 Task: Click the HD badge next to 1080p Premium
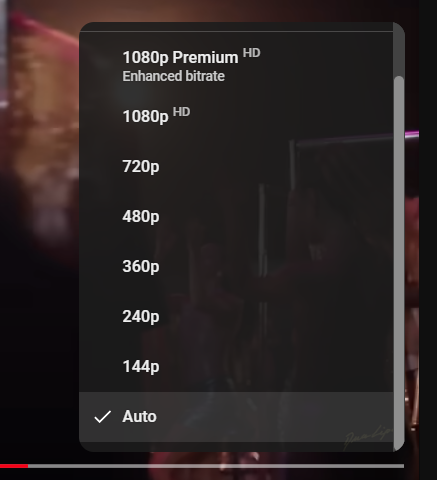tap(251, 53)
